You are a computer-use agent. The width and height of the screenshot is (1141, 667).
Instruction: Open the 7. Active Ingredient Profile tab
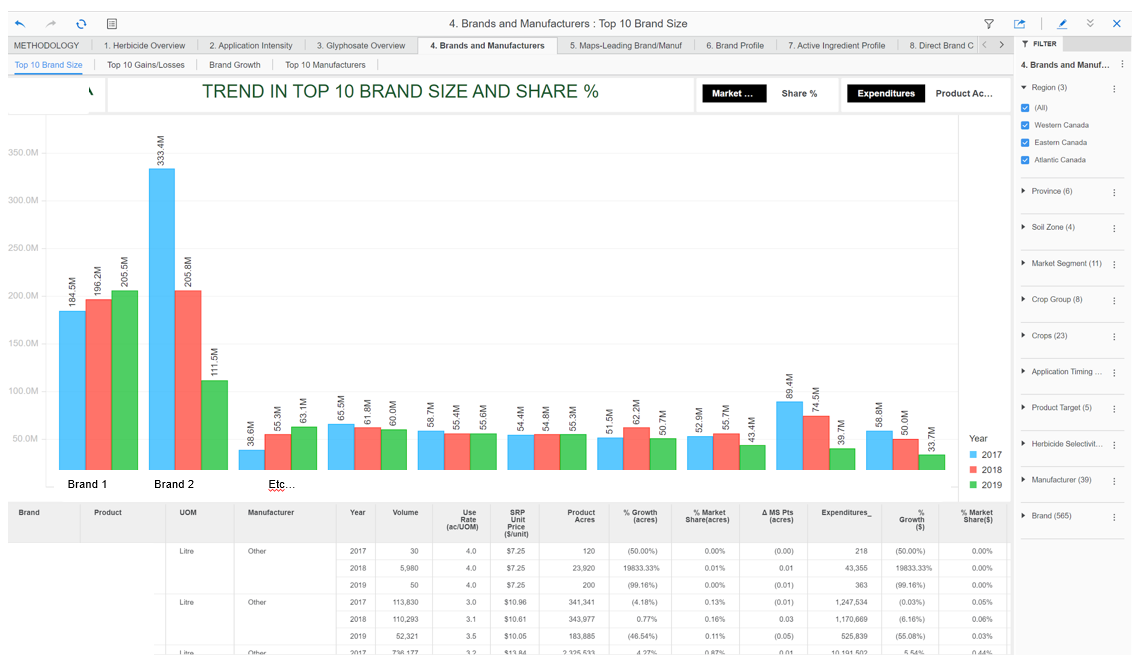pos(837,45)
